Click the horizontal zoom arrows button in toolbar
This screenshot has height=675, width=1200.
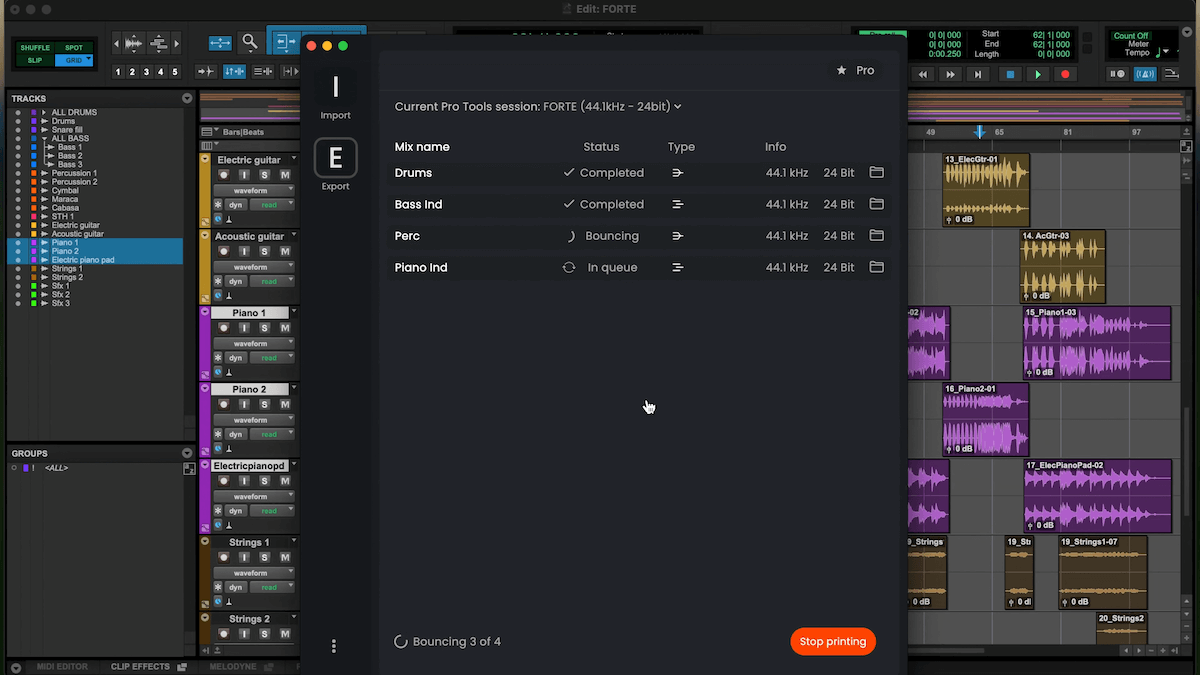pyautogui.click(x=220, y=43)
